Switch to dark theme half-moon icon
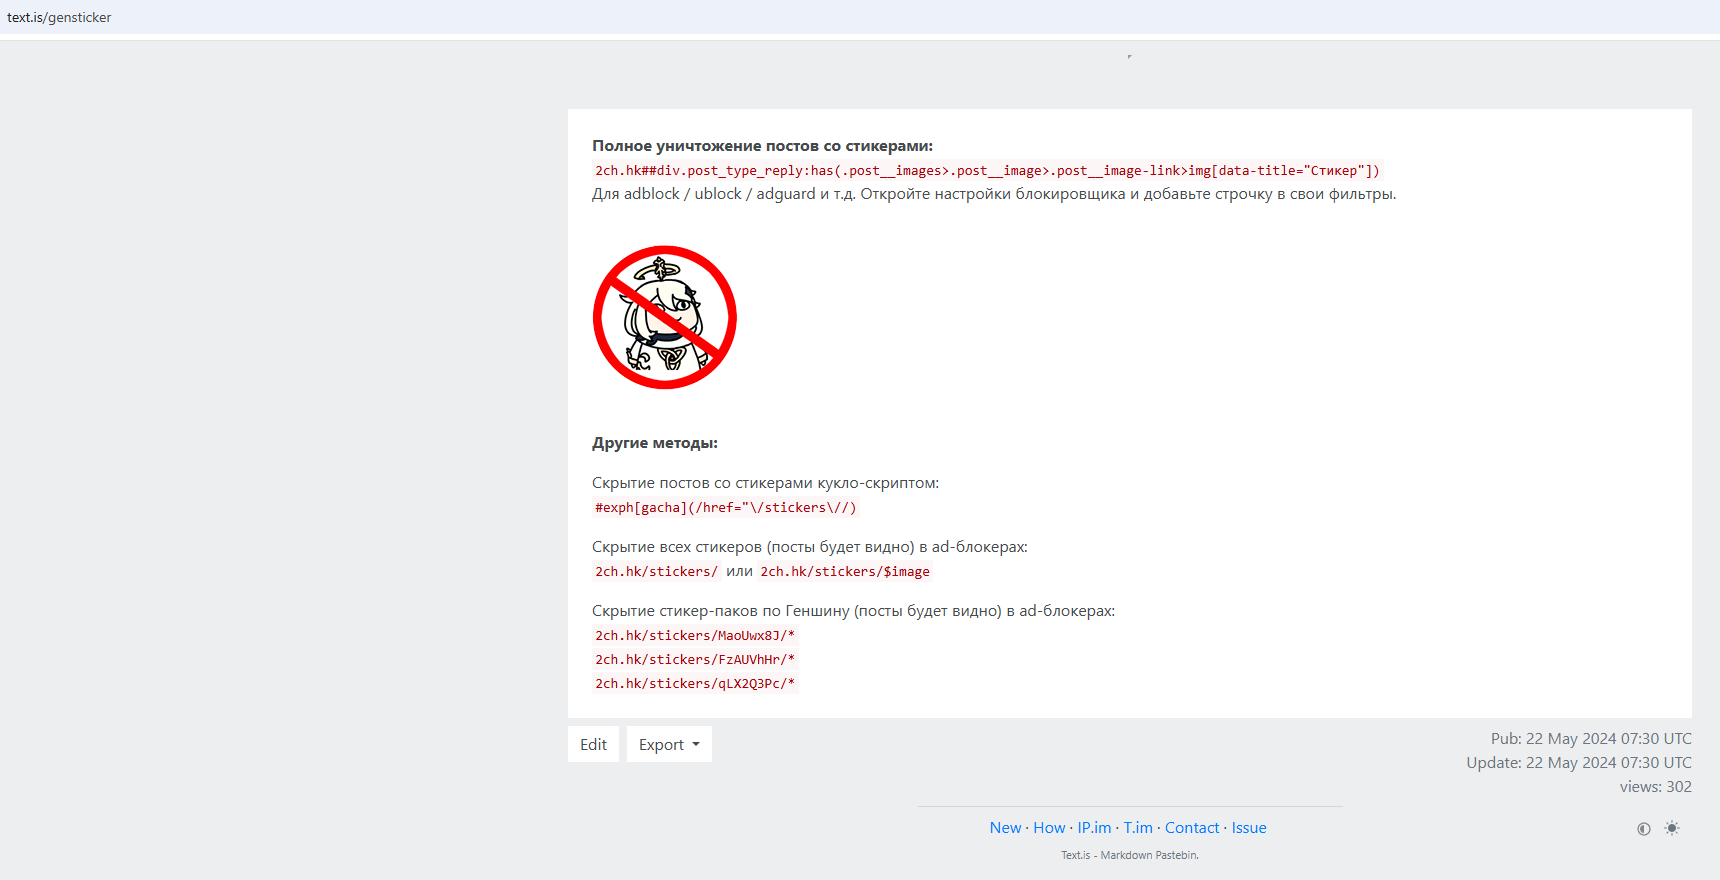Screen dimensions: 1720x880 pos(1643,829)
